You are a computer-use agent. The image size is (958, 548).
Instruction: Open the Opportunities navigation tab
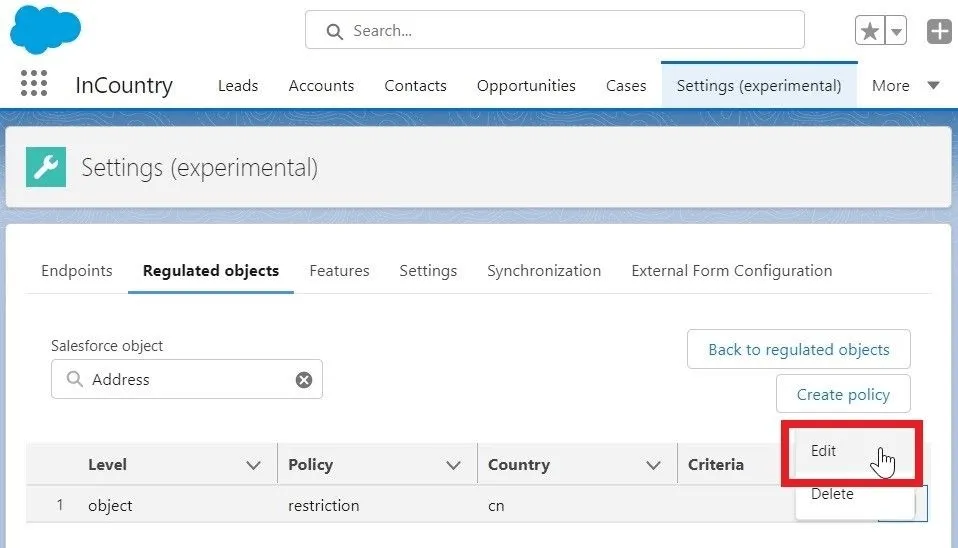(526, 86)
